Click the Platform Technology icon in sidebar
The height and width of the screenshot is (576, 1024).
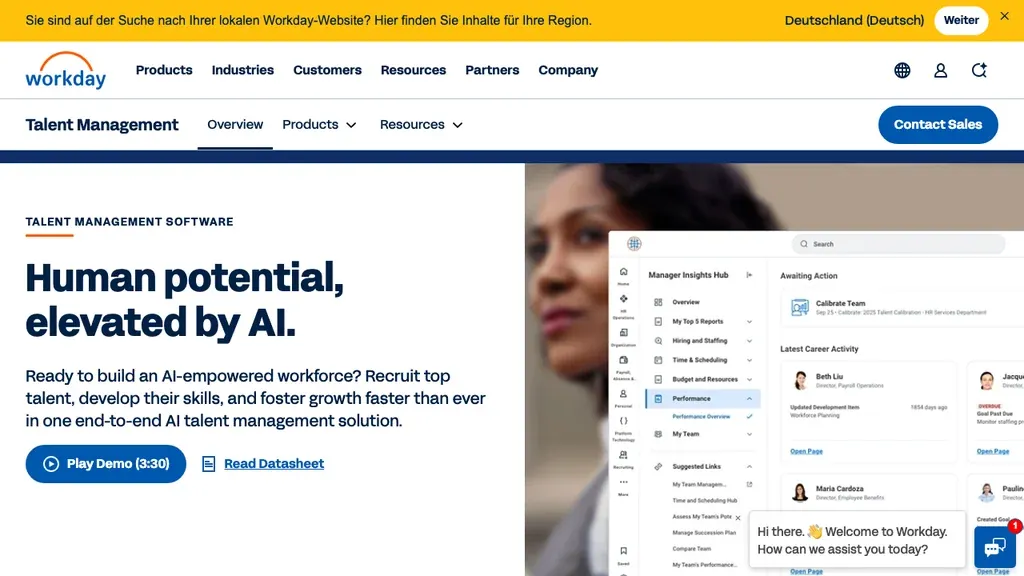(x=624, y=422)
